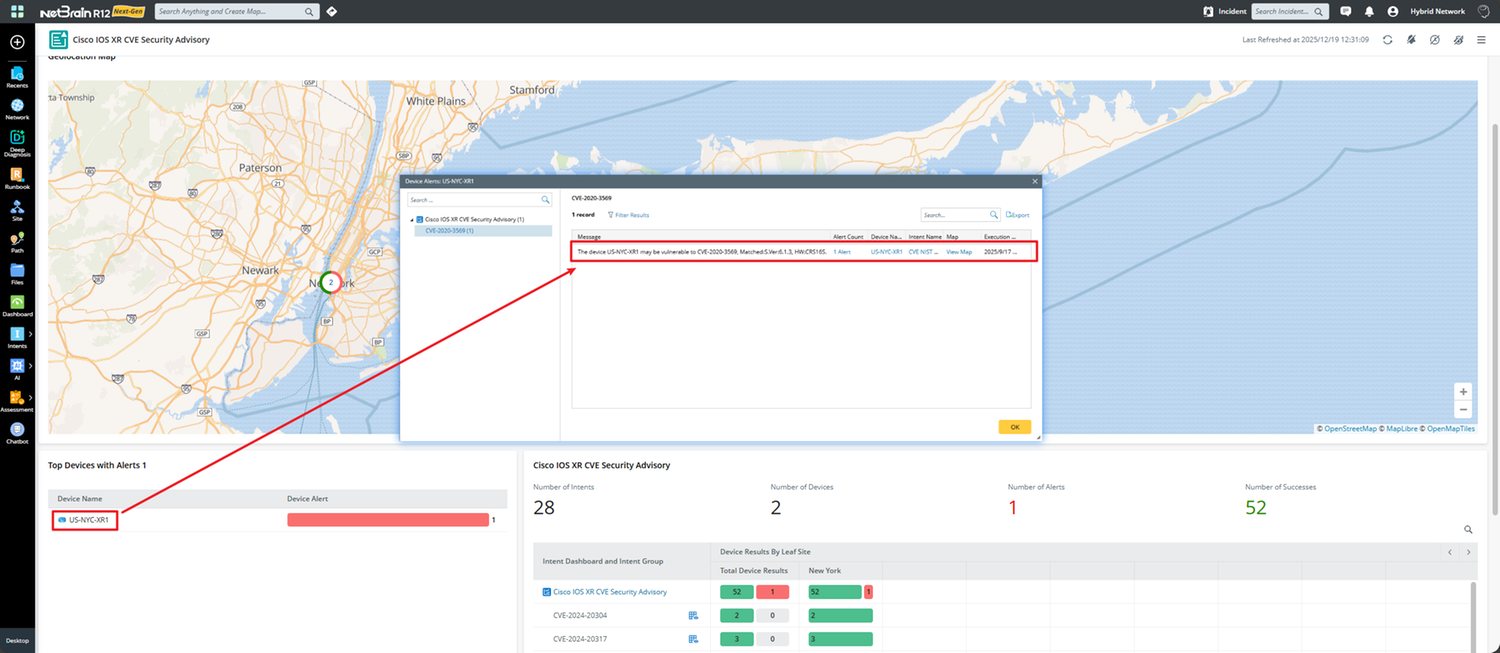The width and height of the screenshot is (1500, 653).
Task: Expand the Assessment submenu arrow
Action: (x=30, y=397)
